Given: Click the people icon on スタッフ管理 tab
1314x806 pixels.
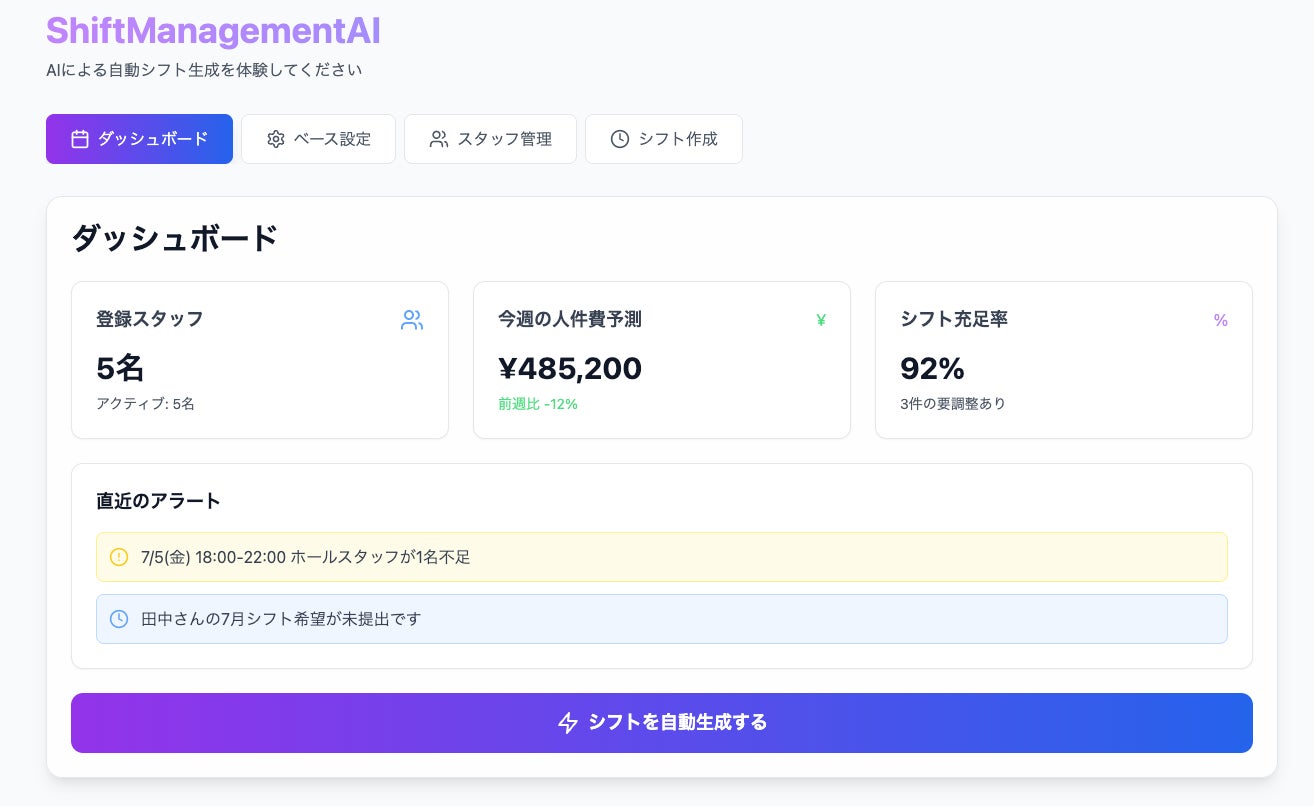Looking at the screenshot, I should pyautogui.click(x=439, y=139).
